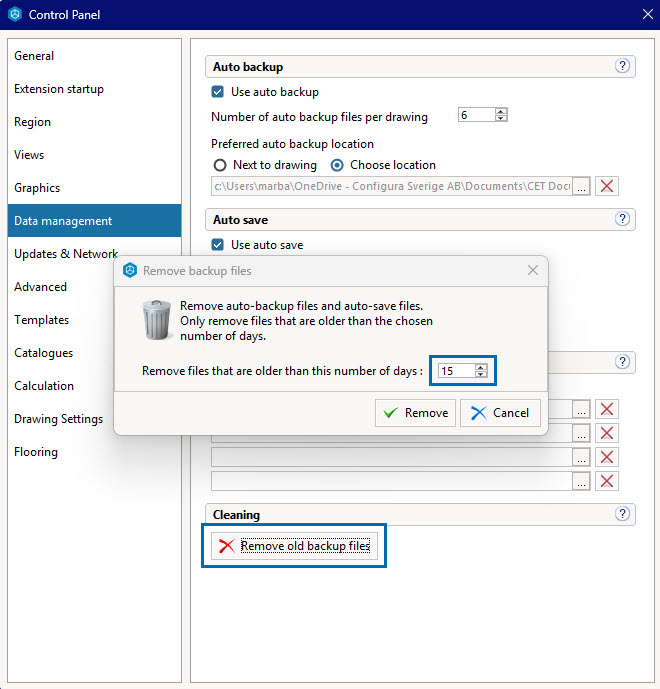
Task: Click Remove old backup files button
Action: click(x=294, y=546)
